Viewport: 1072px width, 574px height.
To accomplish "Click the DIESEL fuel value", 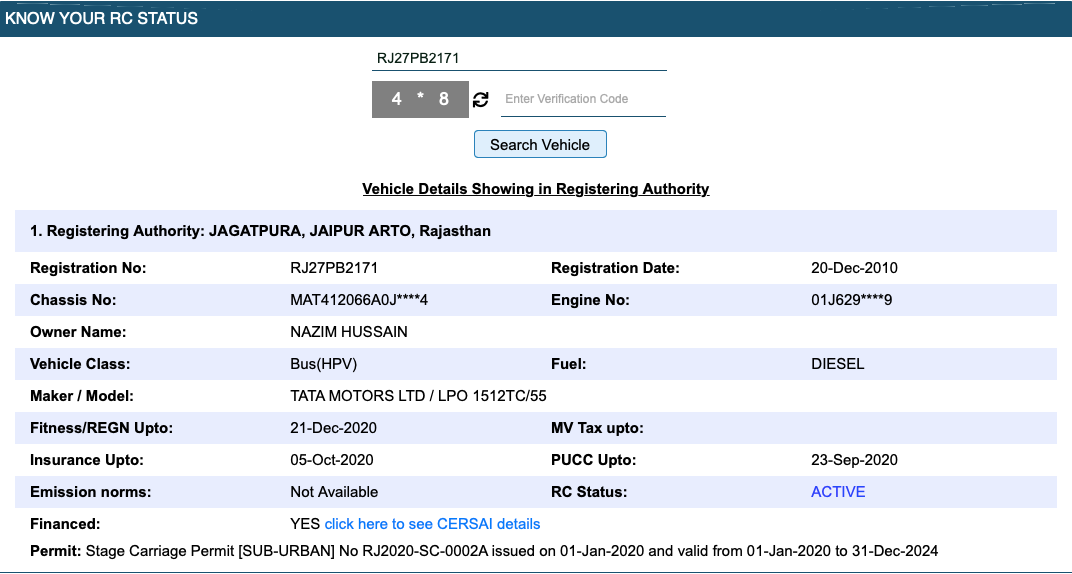I will pos(837,364).
